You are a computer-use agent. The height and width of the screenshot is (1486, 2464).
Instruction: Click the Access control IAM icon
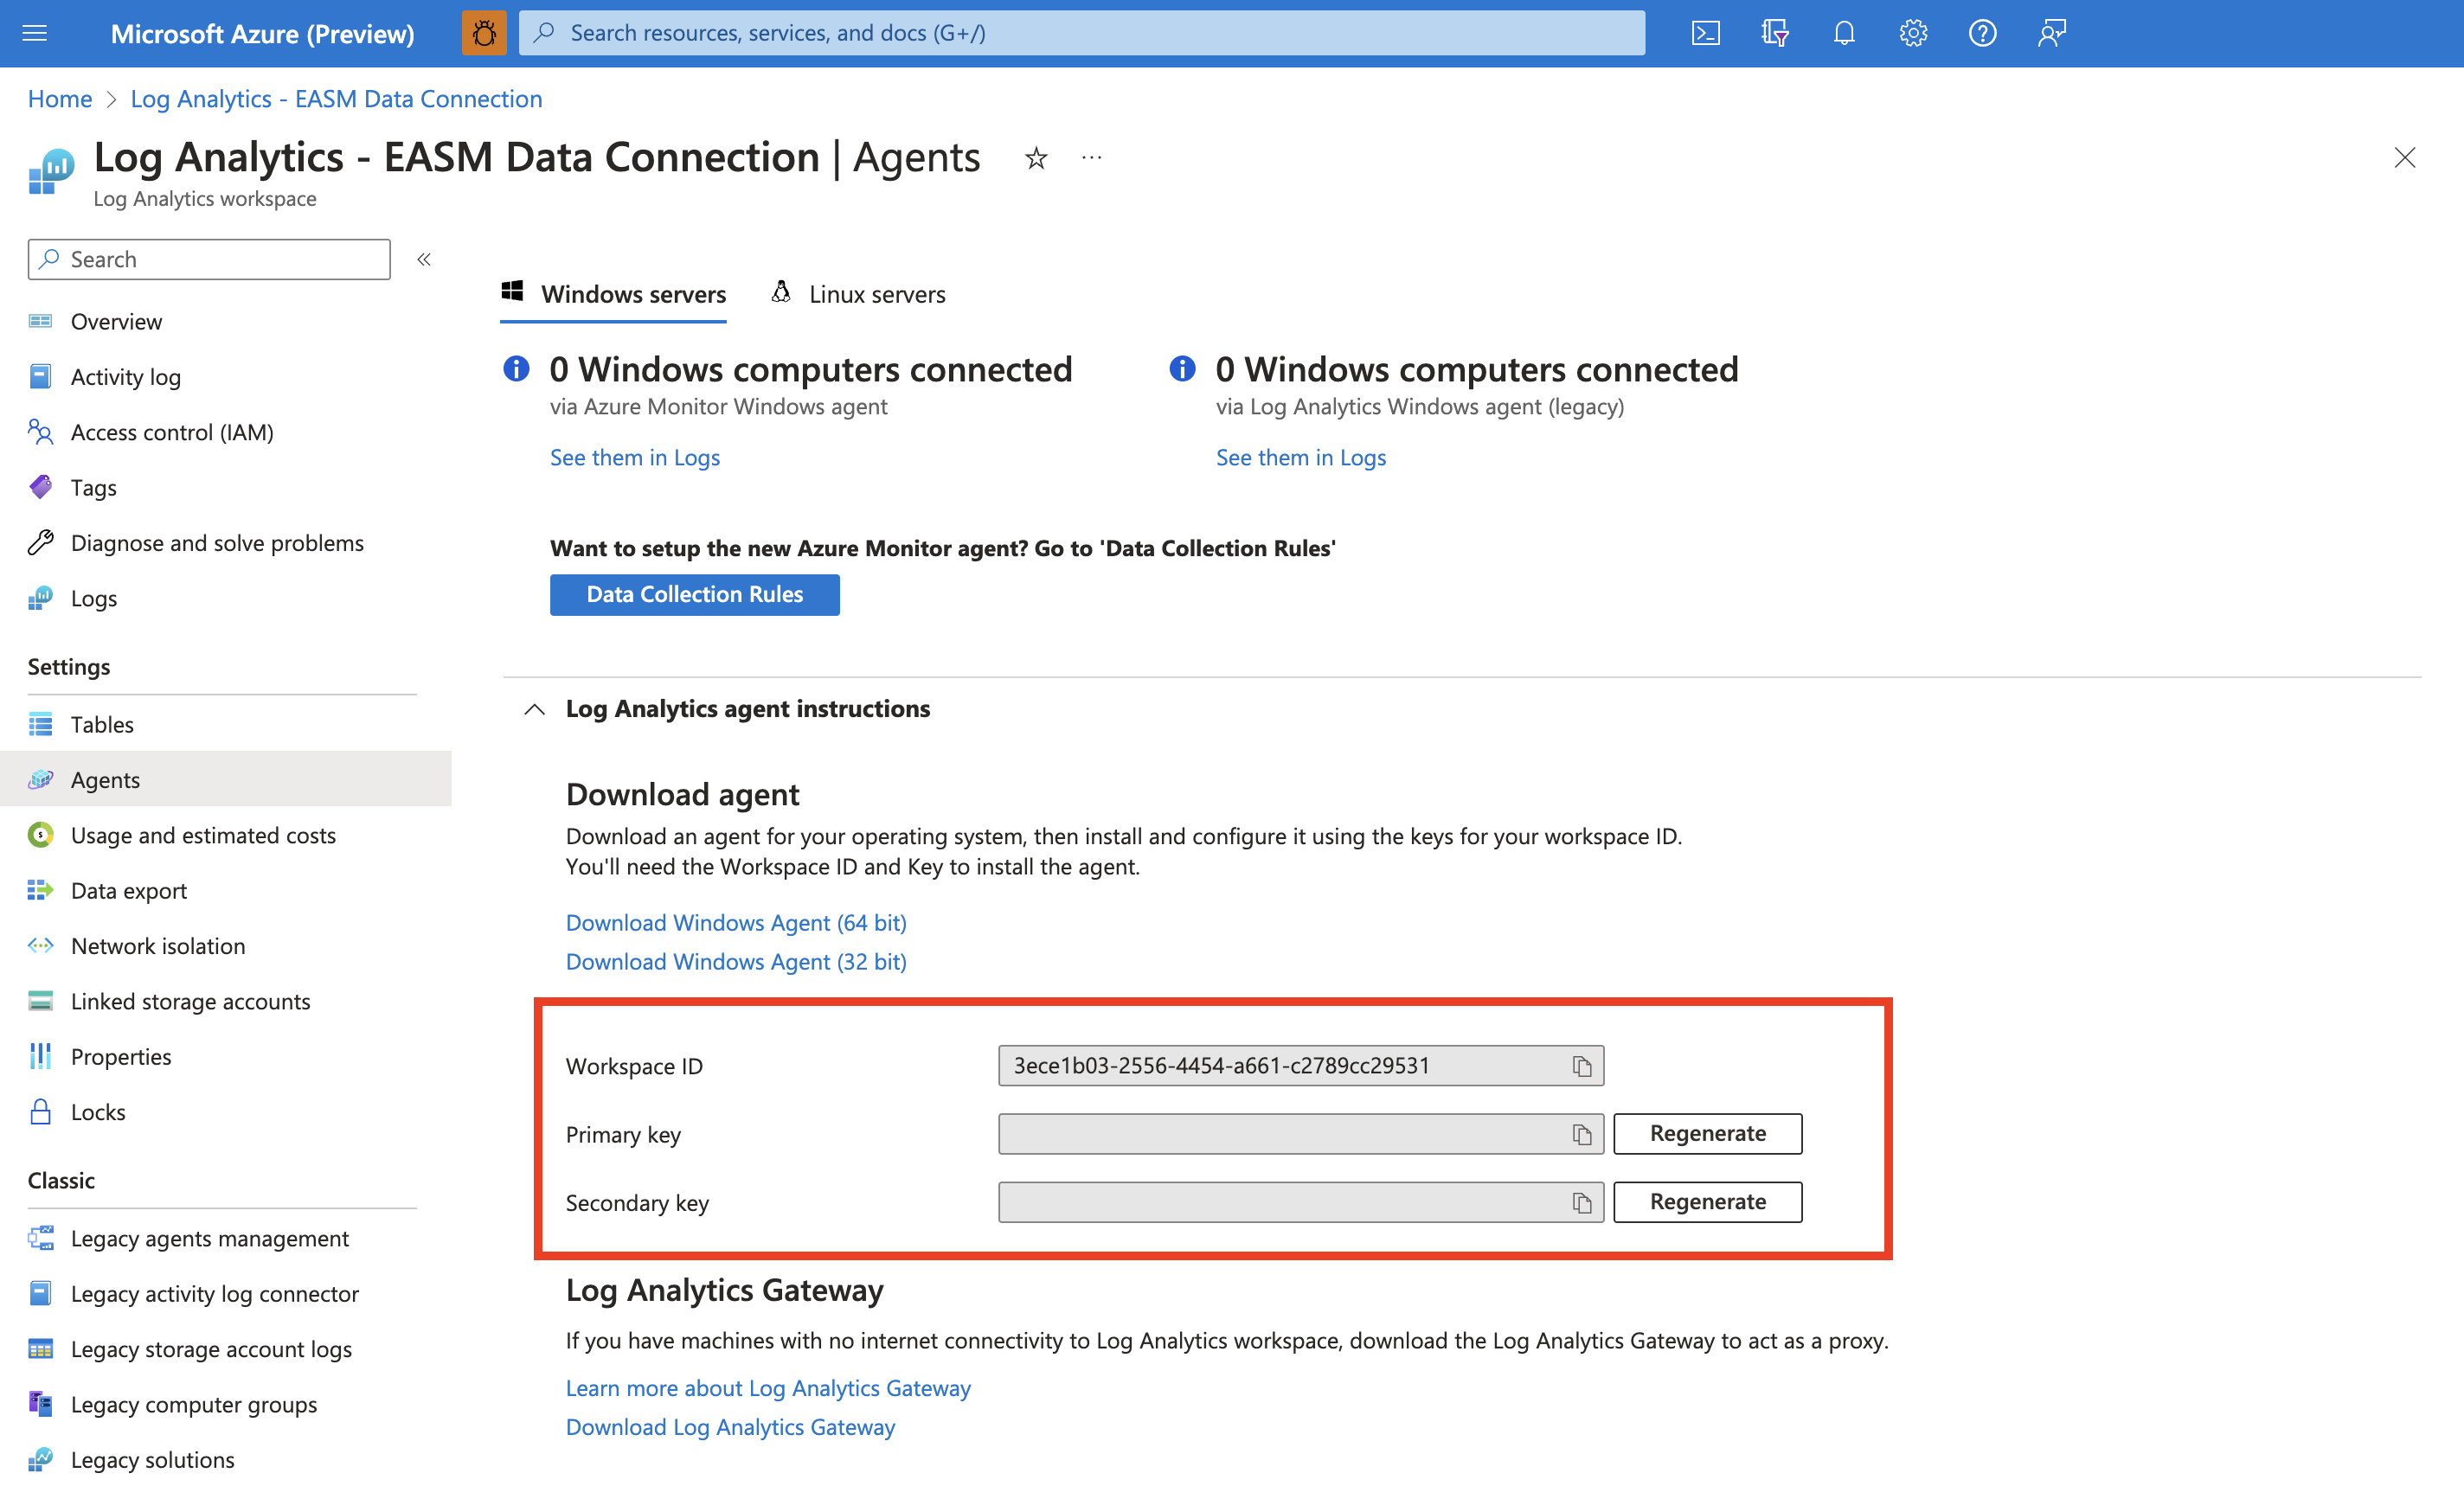click(x=41, y=429)
